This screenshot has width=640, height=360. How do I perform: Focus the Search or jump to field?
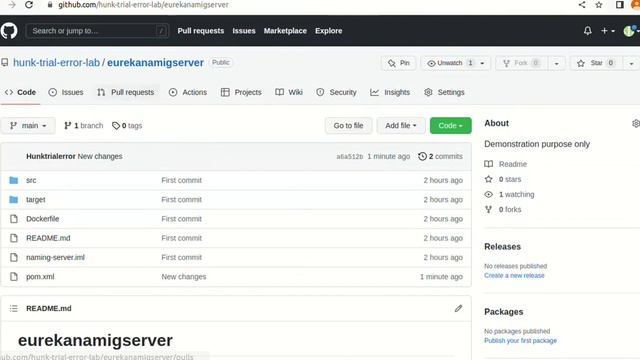pos(97,31)
